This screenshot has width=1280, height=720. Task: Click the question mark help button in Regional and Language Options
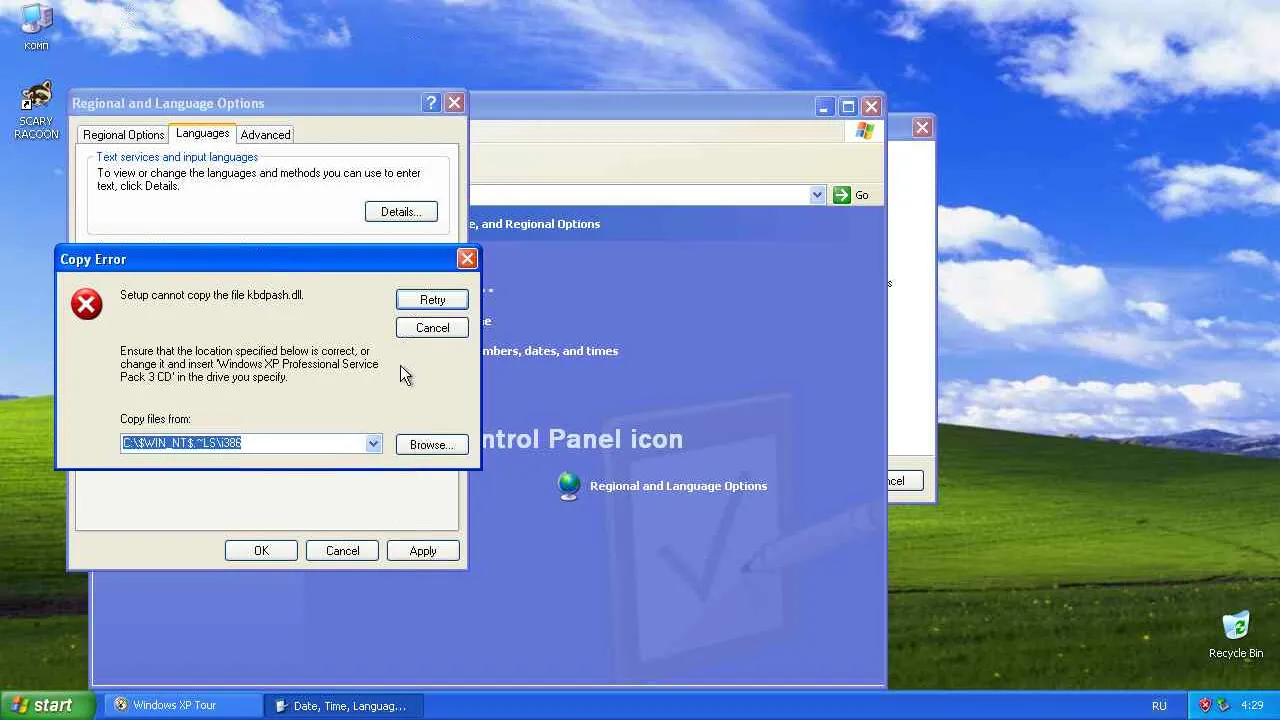click(431, 103)
